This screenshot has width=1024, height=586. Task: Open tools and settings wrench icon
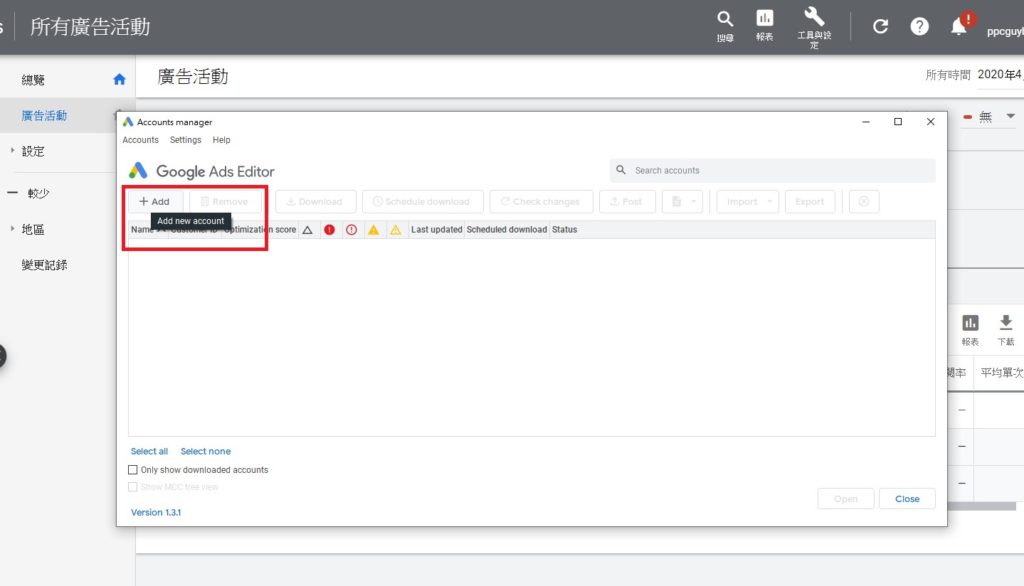tap(814, 17)
